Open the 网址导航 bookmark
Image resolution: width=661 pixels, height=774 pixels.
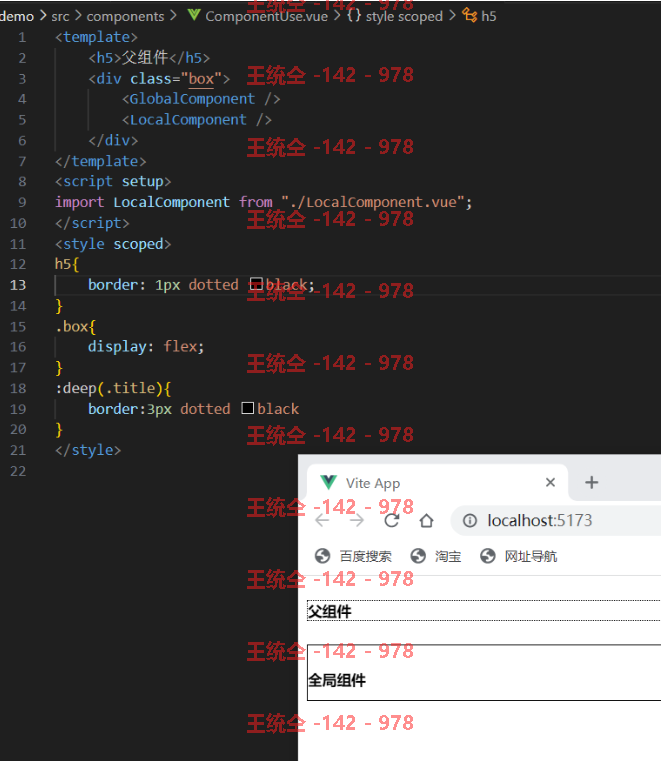[518, 556]
